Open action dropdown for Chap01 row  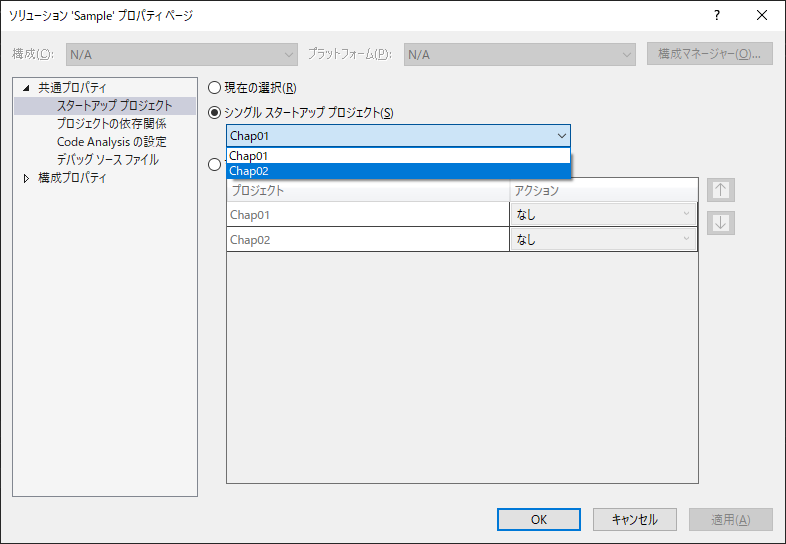[x=603, y=214]
